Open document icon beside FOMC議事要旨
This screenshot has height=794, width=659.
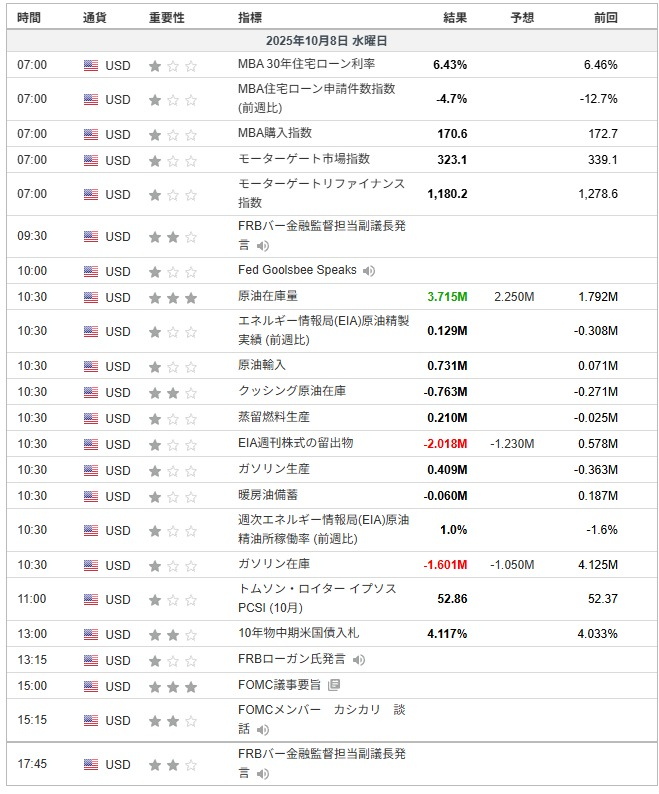point(334,686)
